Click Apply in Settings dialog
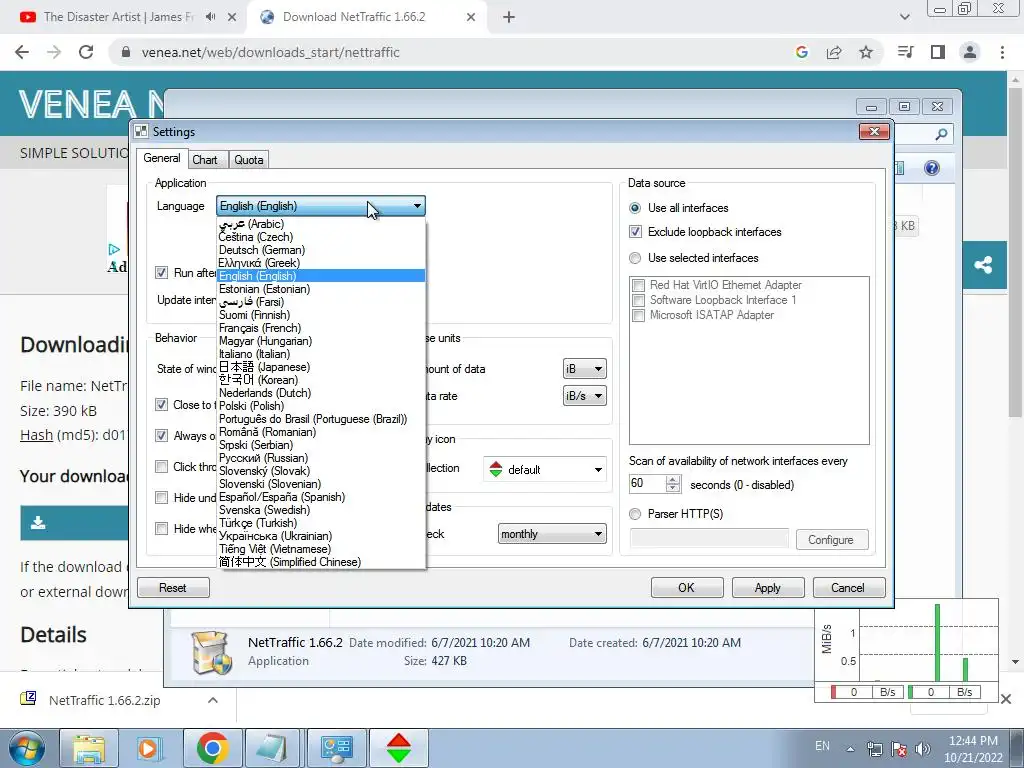Image resolution: width=1024 pixels, height=768 pixels. pyautogui.click(x=768, y=588)
